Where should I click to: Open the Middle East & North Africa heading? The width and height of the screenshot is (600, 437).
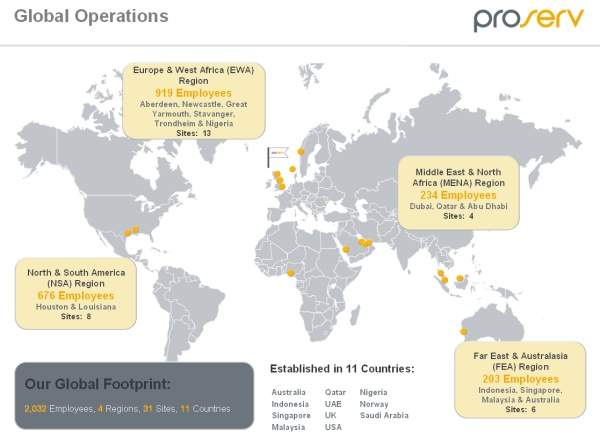460,177
